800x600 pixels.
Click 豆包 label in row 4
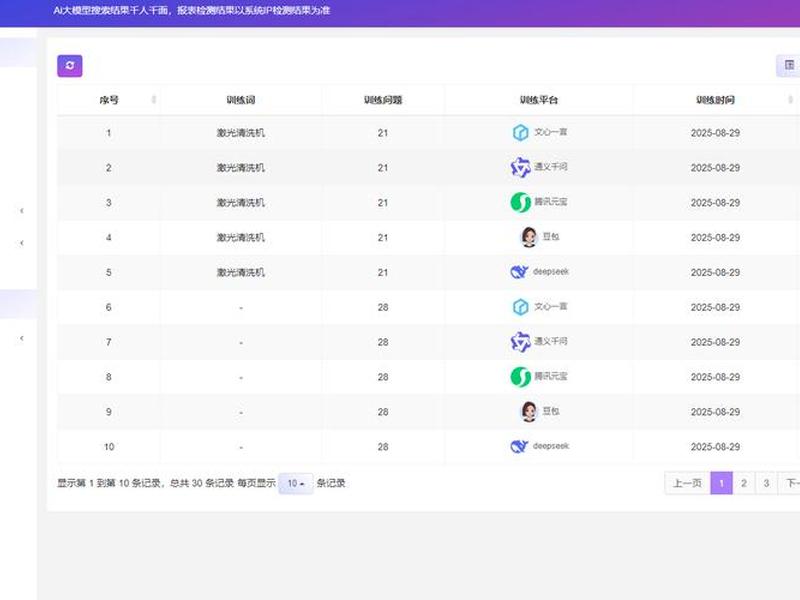click(551, 237)
